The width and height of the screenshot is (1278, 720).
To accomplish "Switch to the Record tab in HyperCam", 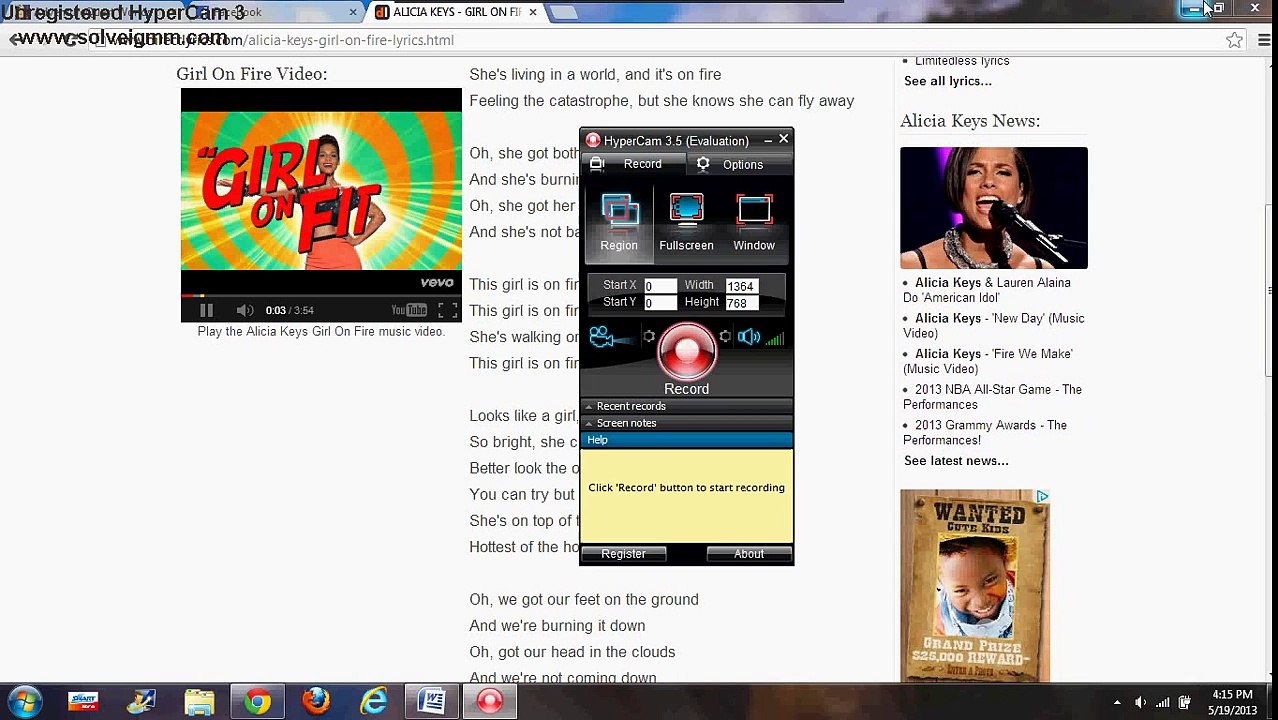I will [632, 164].
